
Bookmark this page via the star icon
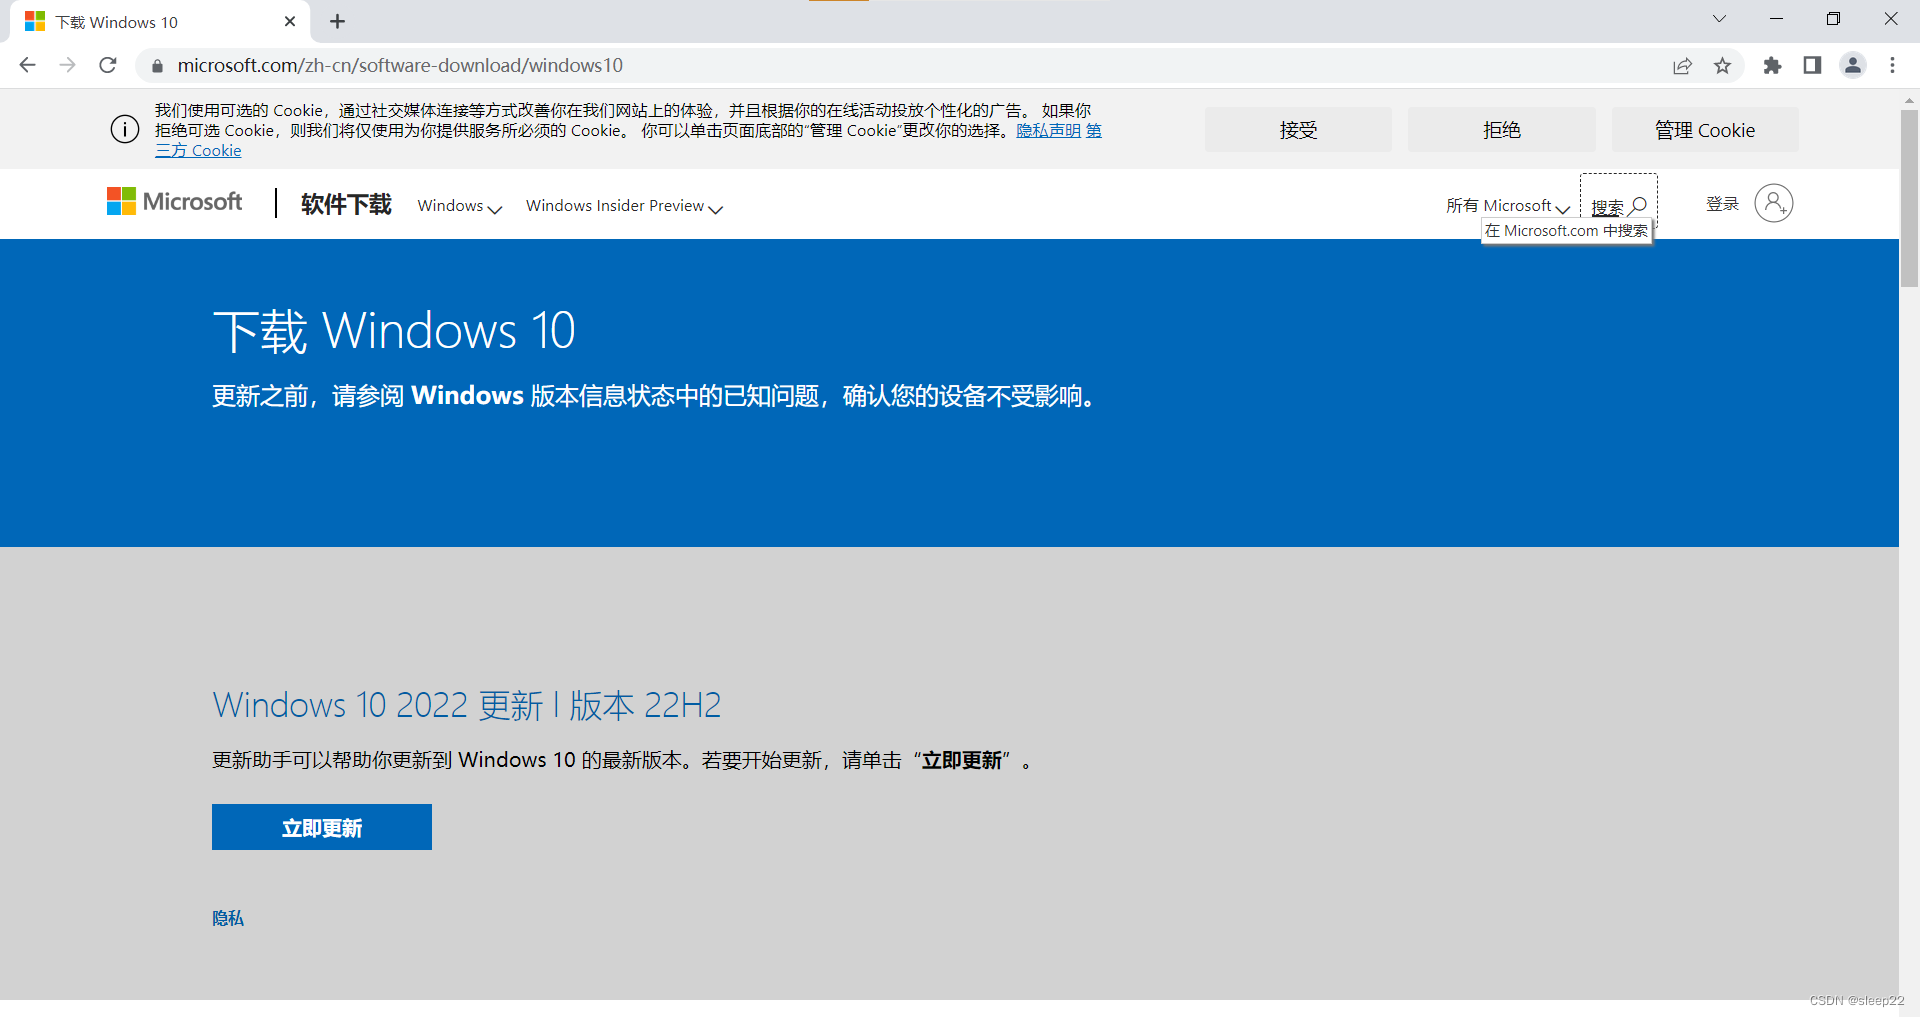coord(1722,65)
